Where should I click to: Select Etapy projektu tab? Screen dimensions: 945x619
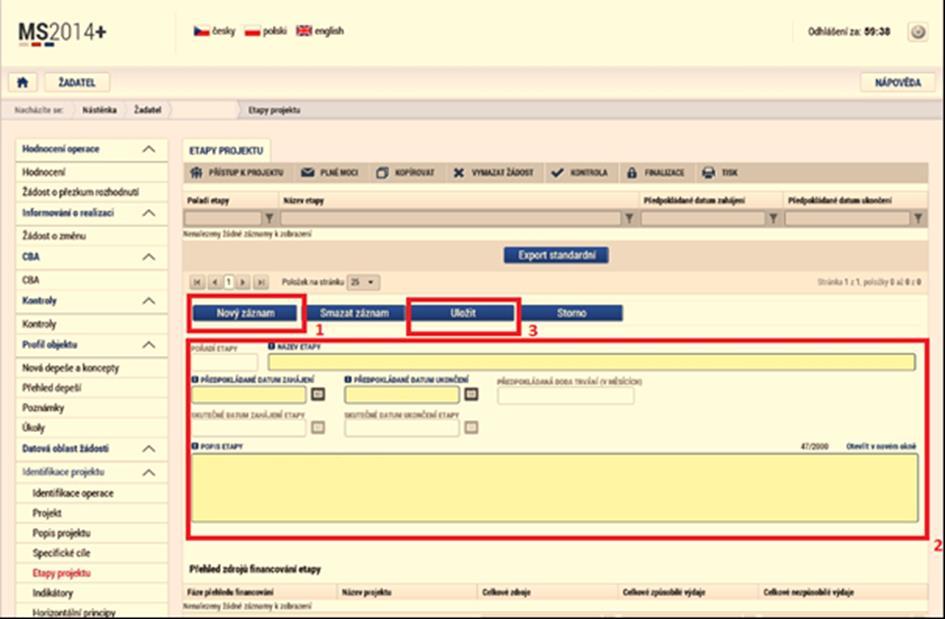pos(226,151)
